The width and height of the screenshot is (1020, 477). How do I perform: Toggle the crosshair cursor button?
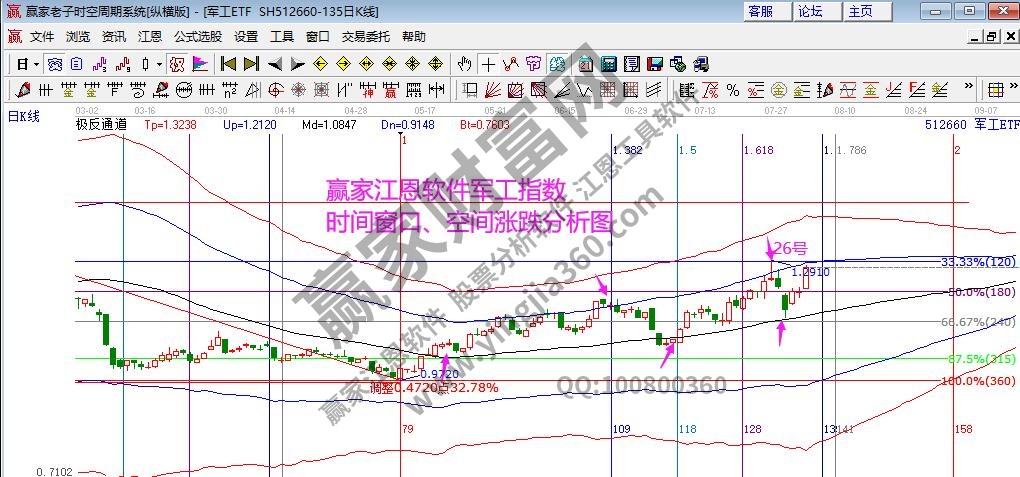(488, 64)
